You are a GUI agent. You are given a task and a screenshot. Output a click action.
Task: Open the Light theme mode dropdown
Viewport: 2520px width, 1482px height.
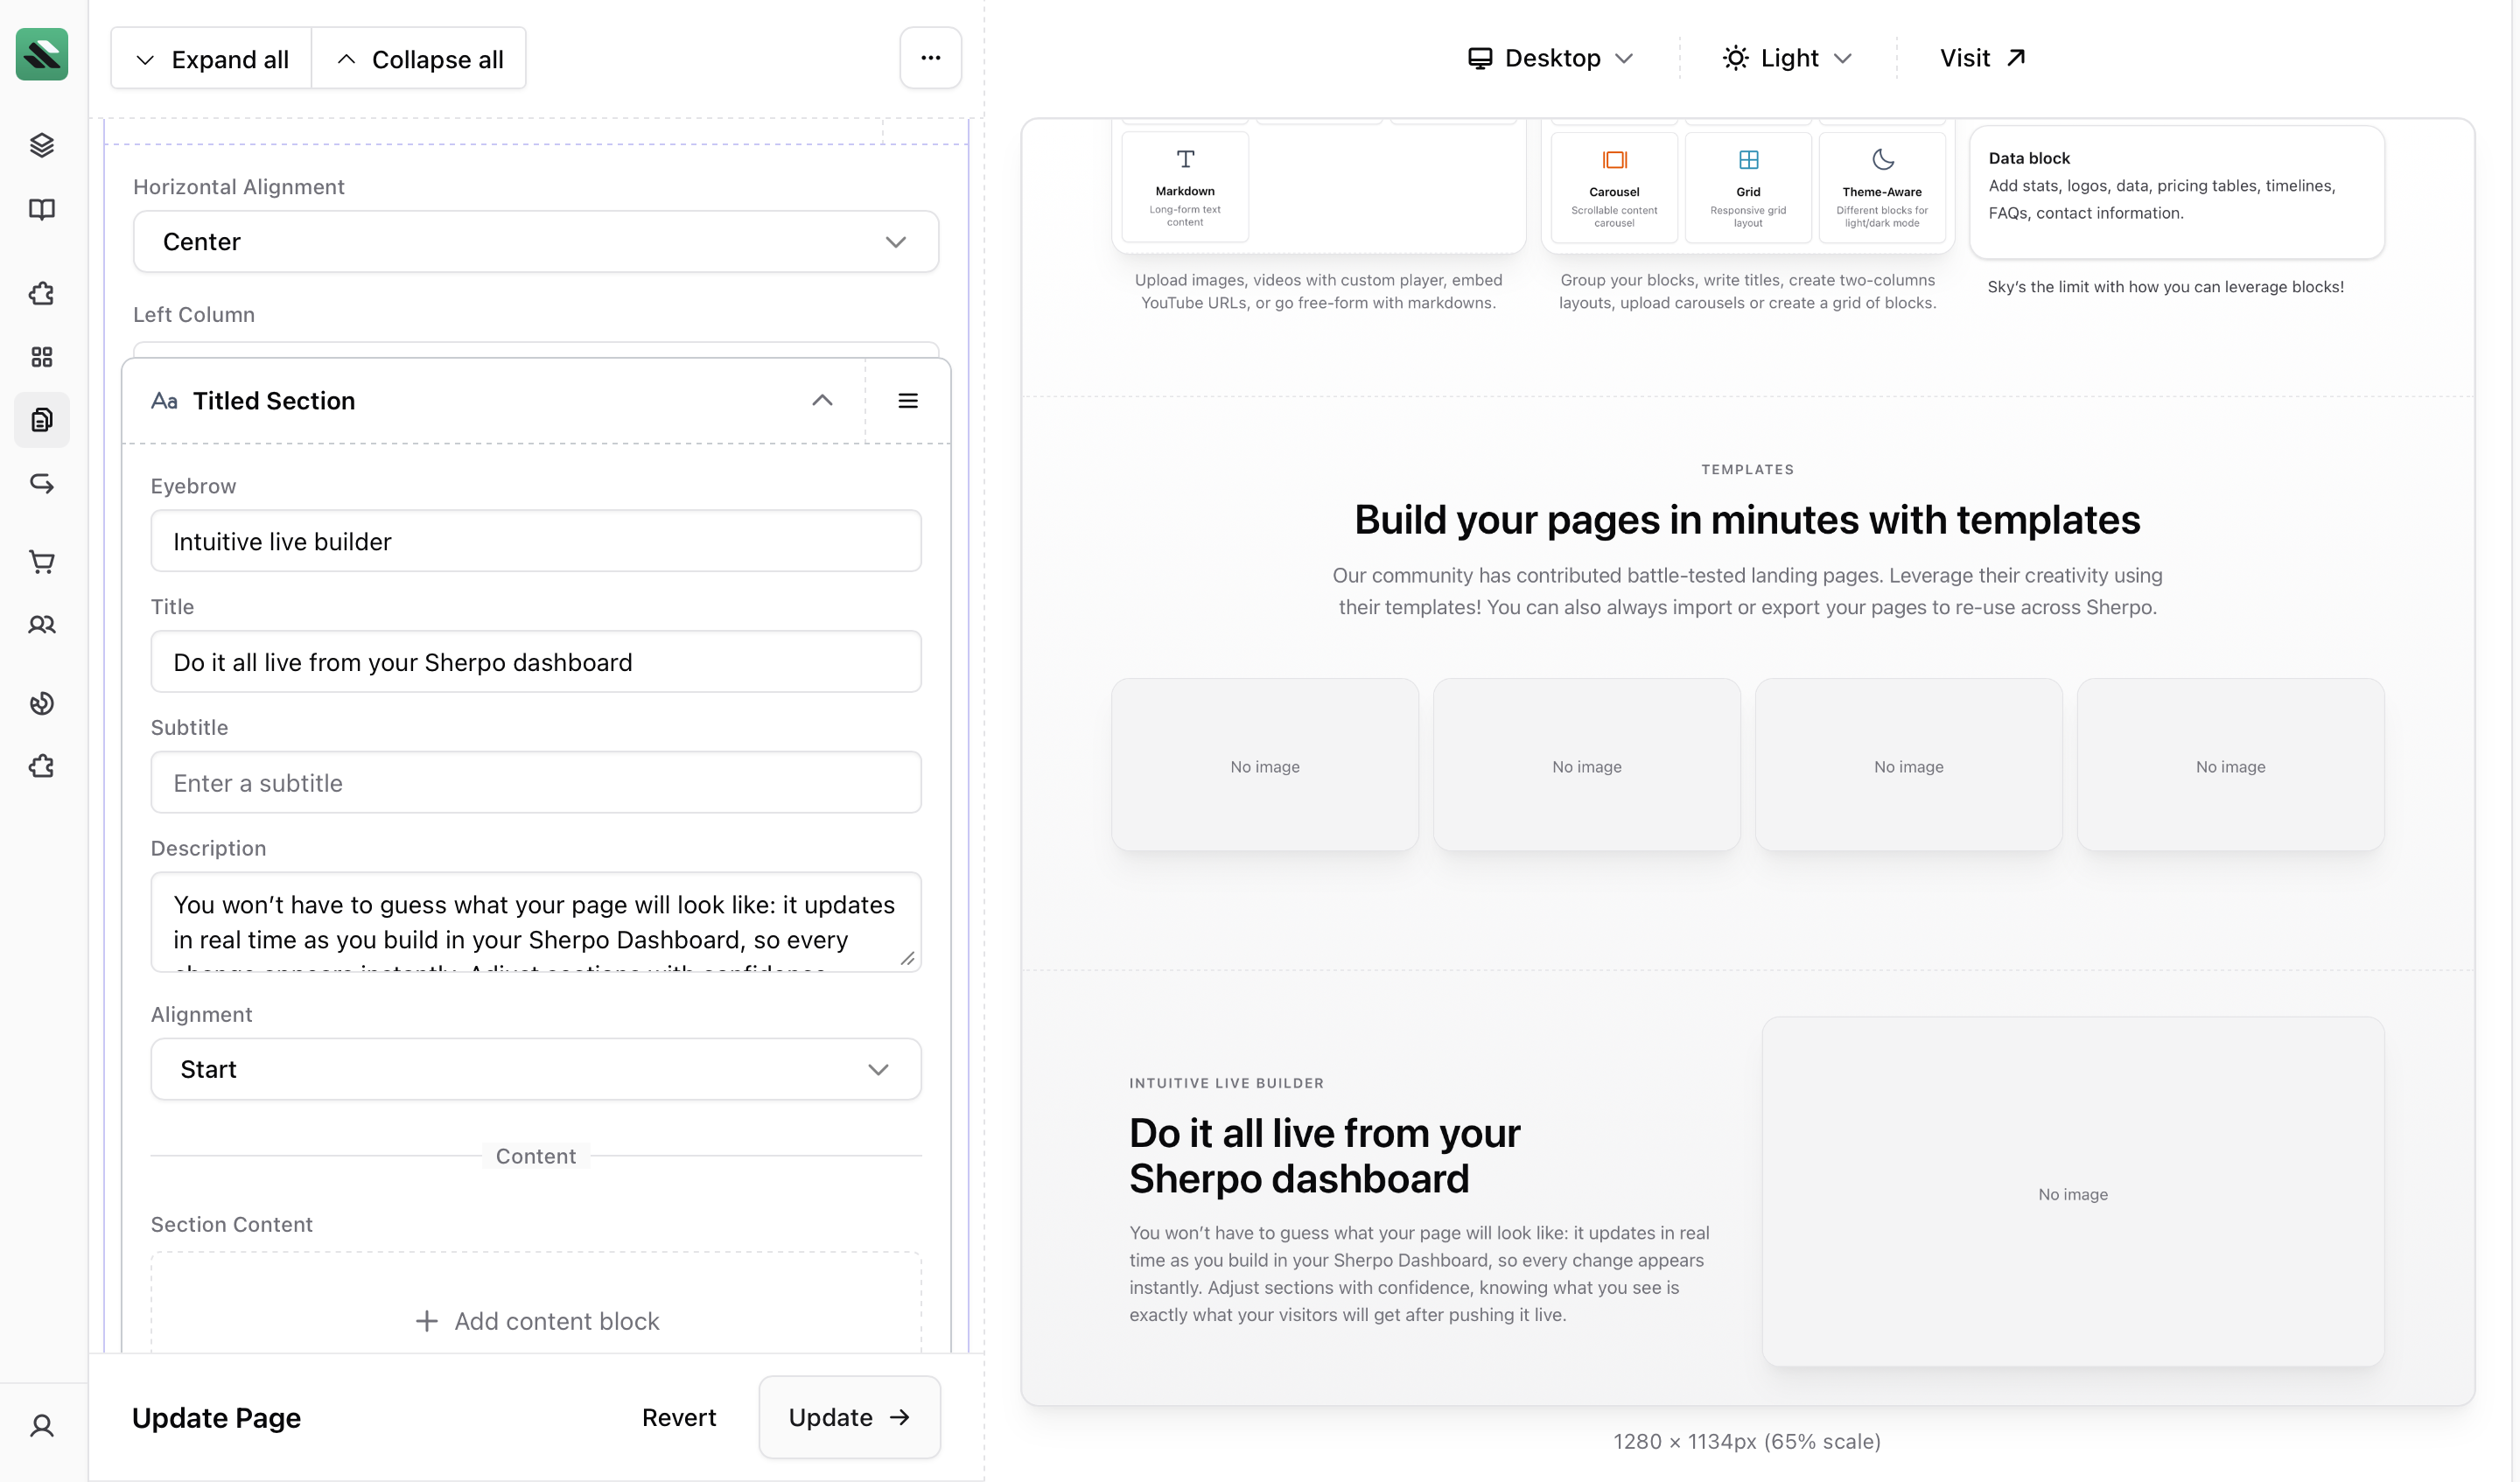[x=1787, y=58]
